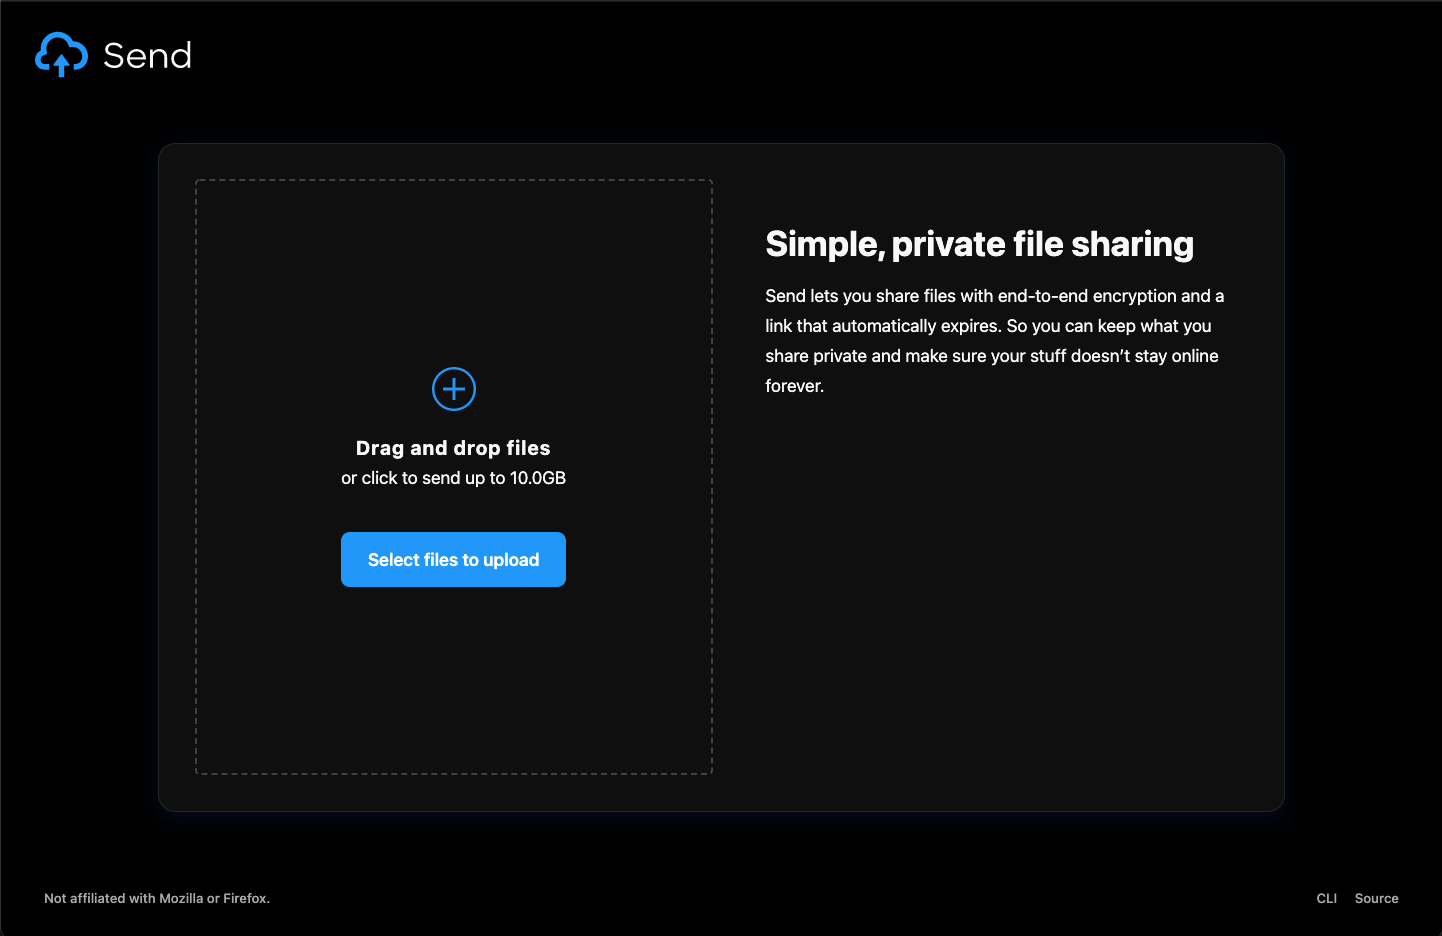Open the Source link in the footer
Image resolution: width=1442 pixels, height=936 pixels.
(1376, 898)
